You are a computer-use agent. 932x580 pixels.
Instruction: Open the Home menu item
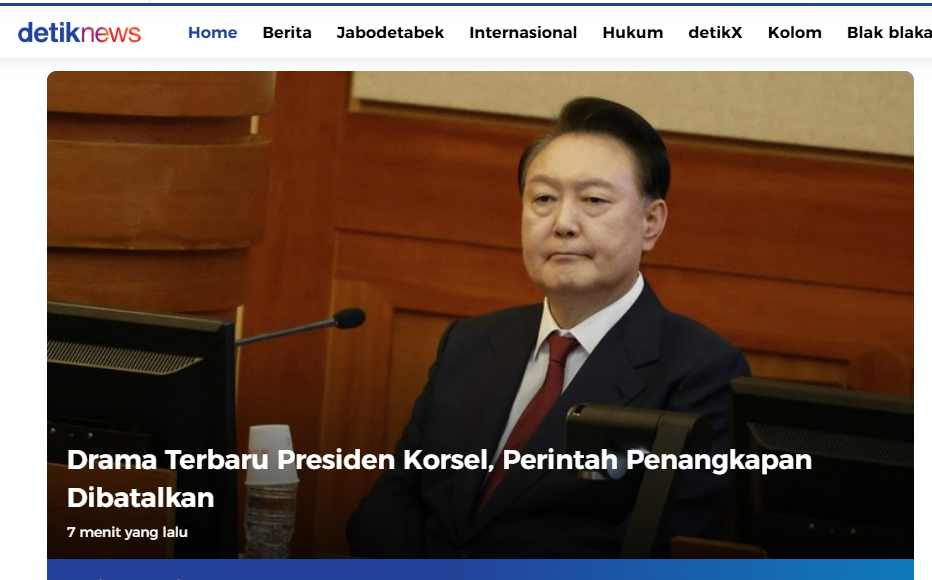(x=212, y=33)
